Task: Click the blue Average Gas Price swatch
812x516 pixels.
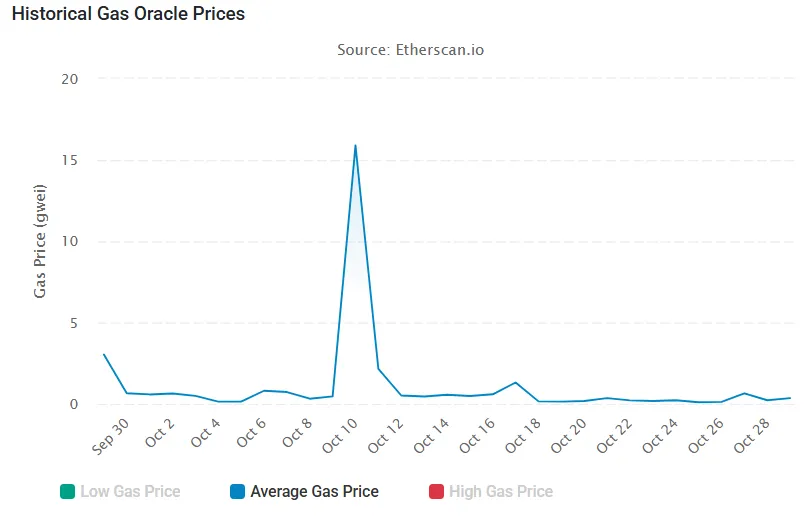Action: coord(237,491)
